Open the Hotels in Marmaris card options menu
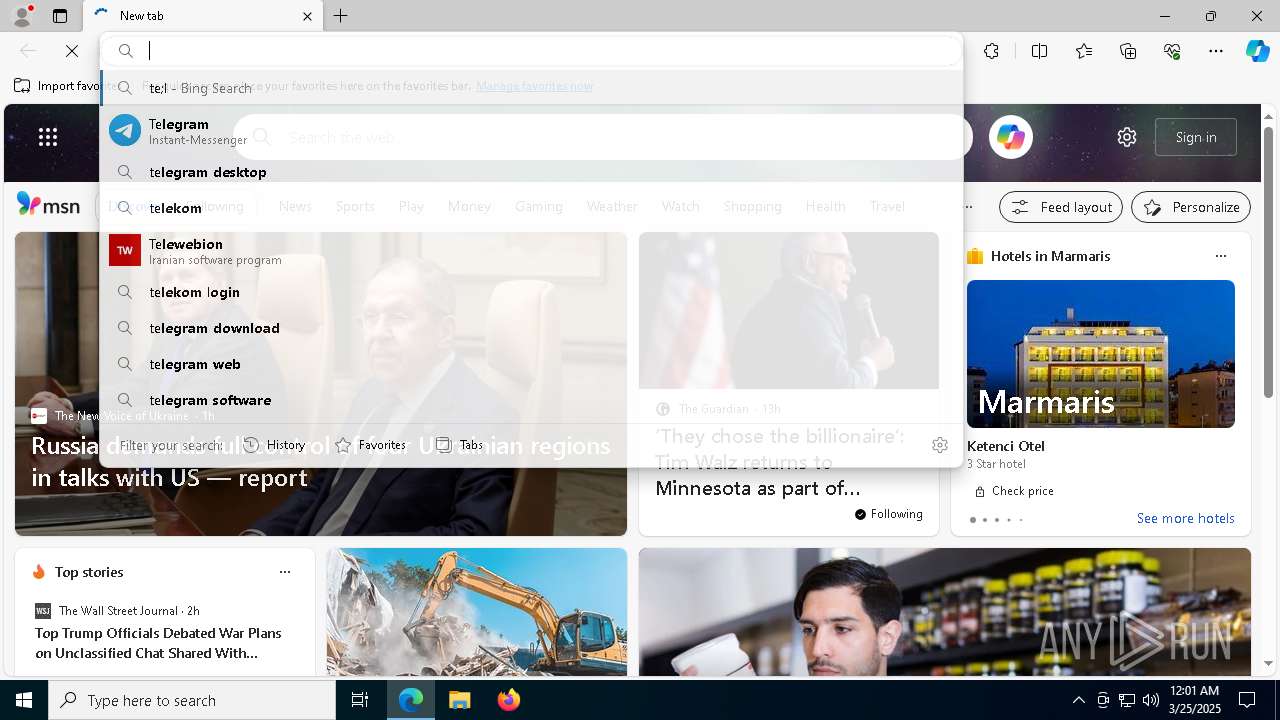1280x720 pixels. click(1221, 256)
